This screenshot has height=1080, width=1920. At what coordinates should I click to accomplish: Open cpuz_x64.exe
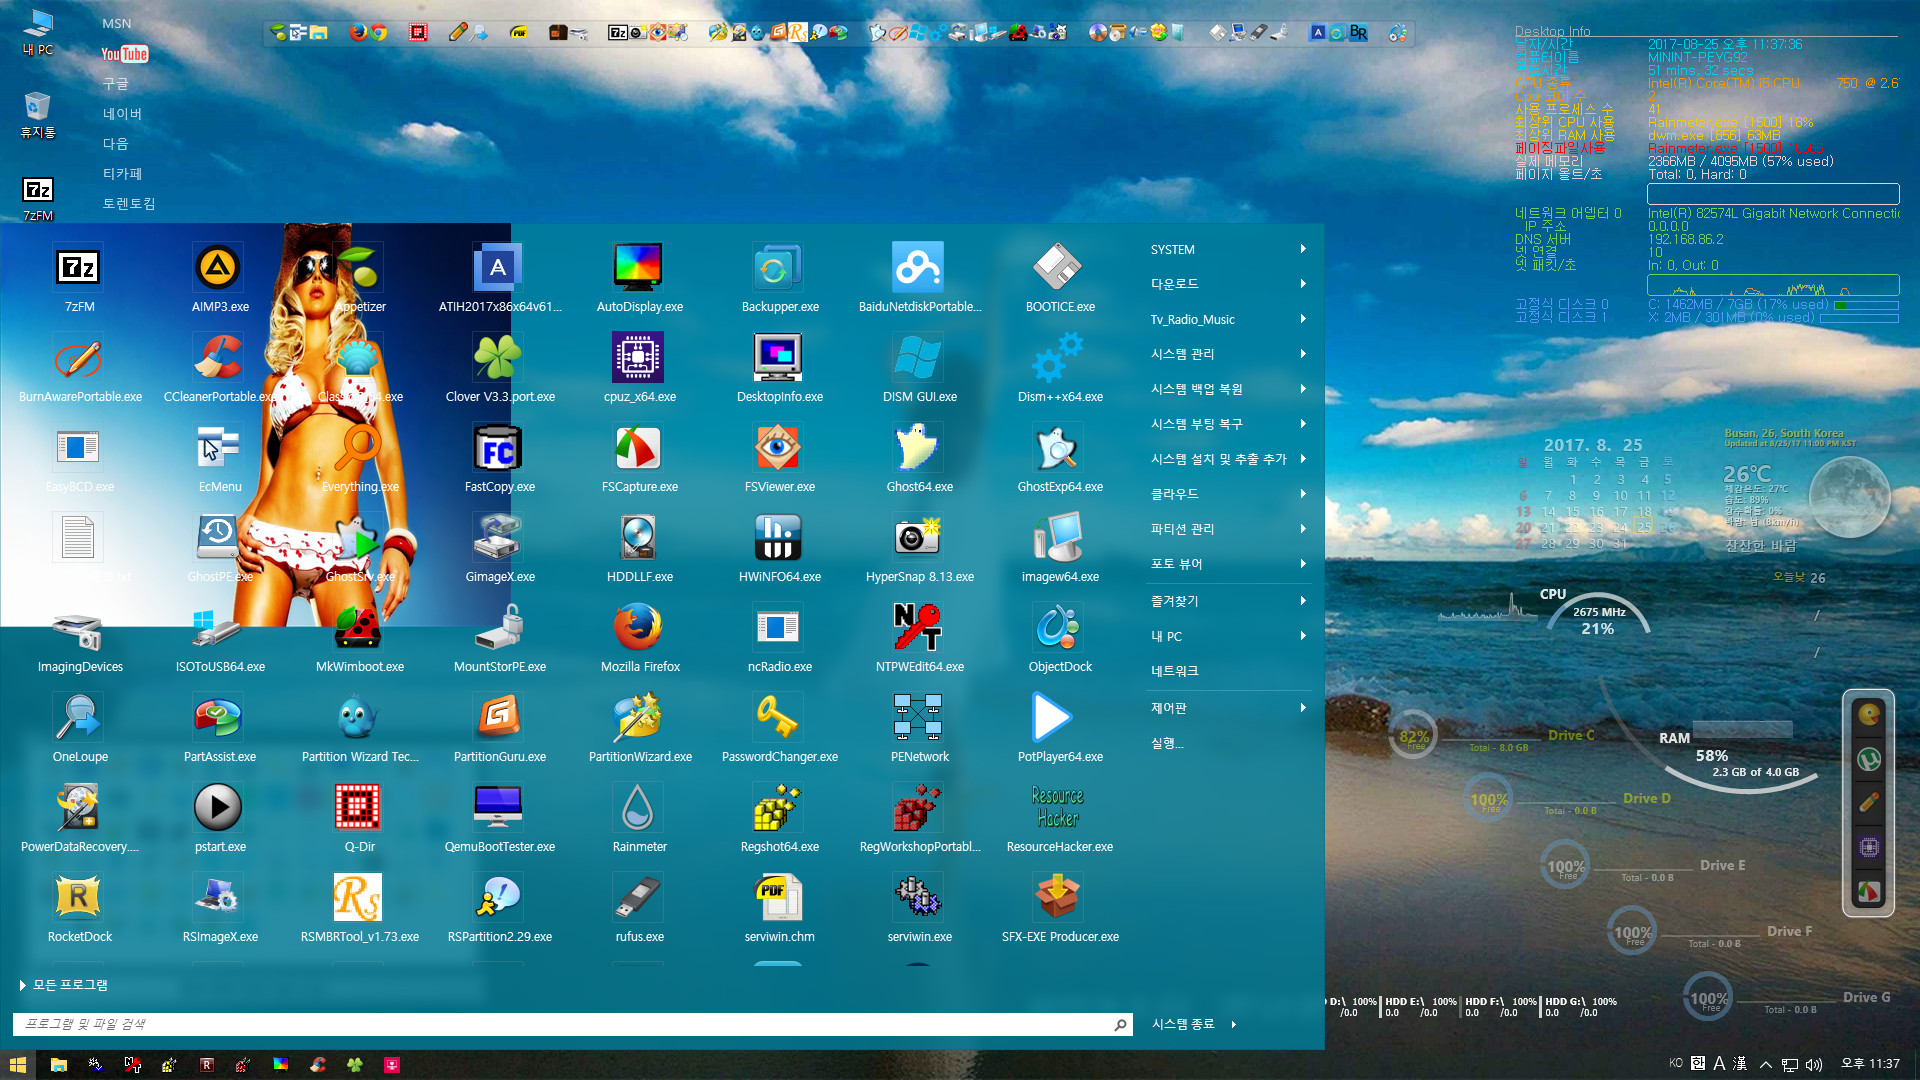tap(639, 368)
